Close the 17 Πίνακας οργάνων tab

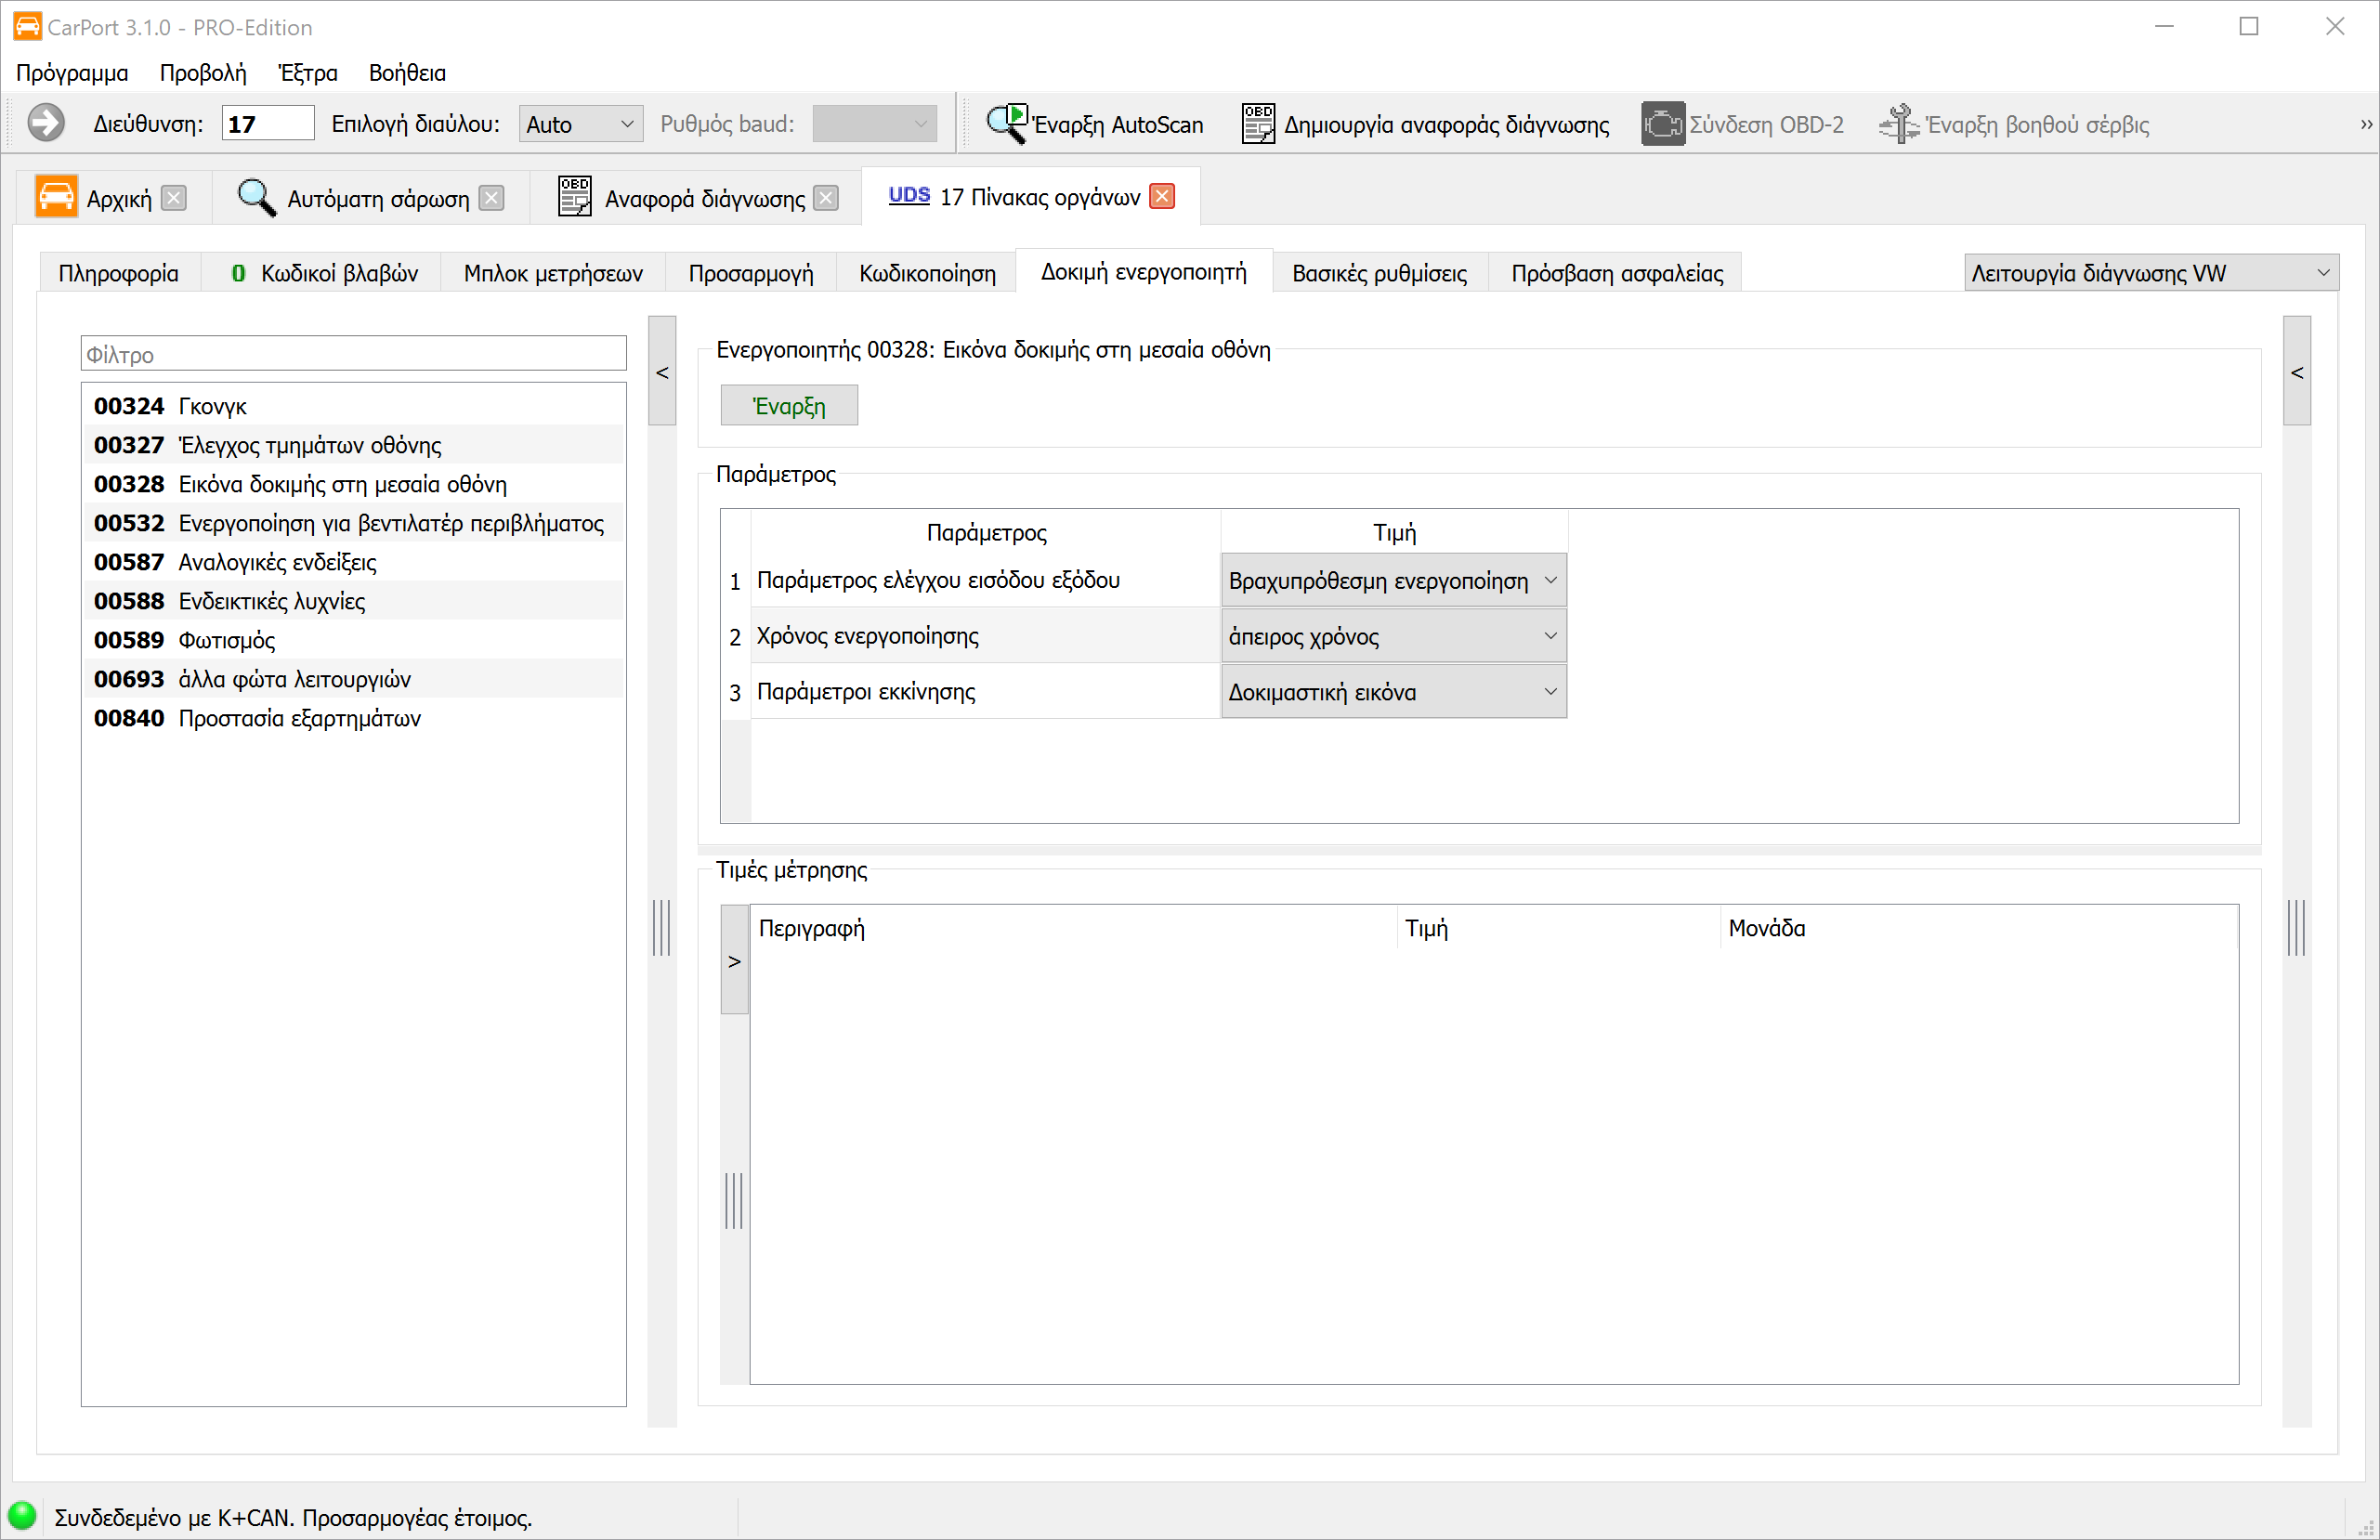[1161, 197]
